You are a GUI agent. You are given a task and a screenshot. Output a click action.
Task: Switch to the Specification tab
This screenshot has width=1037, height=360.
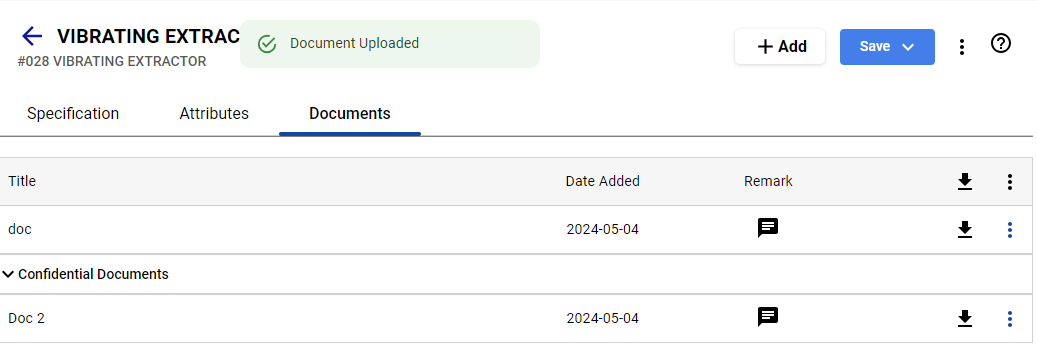73,114
